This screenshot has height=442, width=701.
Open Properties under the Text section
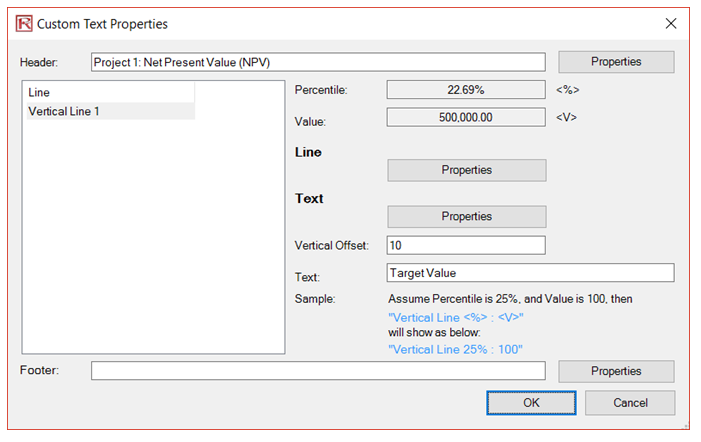[x=467, y=216]
